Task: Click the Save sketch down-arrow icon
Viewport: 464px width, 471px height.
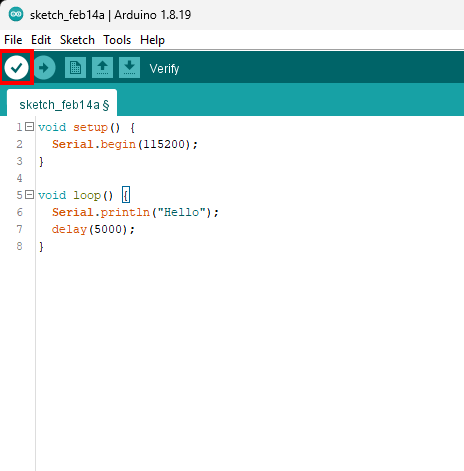Action: tap(129, 68)
